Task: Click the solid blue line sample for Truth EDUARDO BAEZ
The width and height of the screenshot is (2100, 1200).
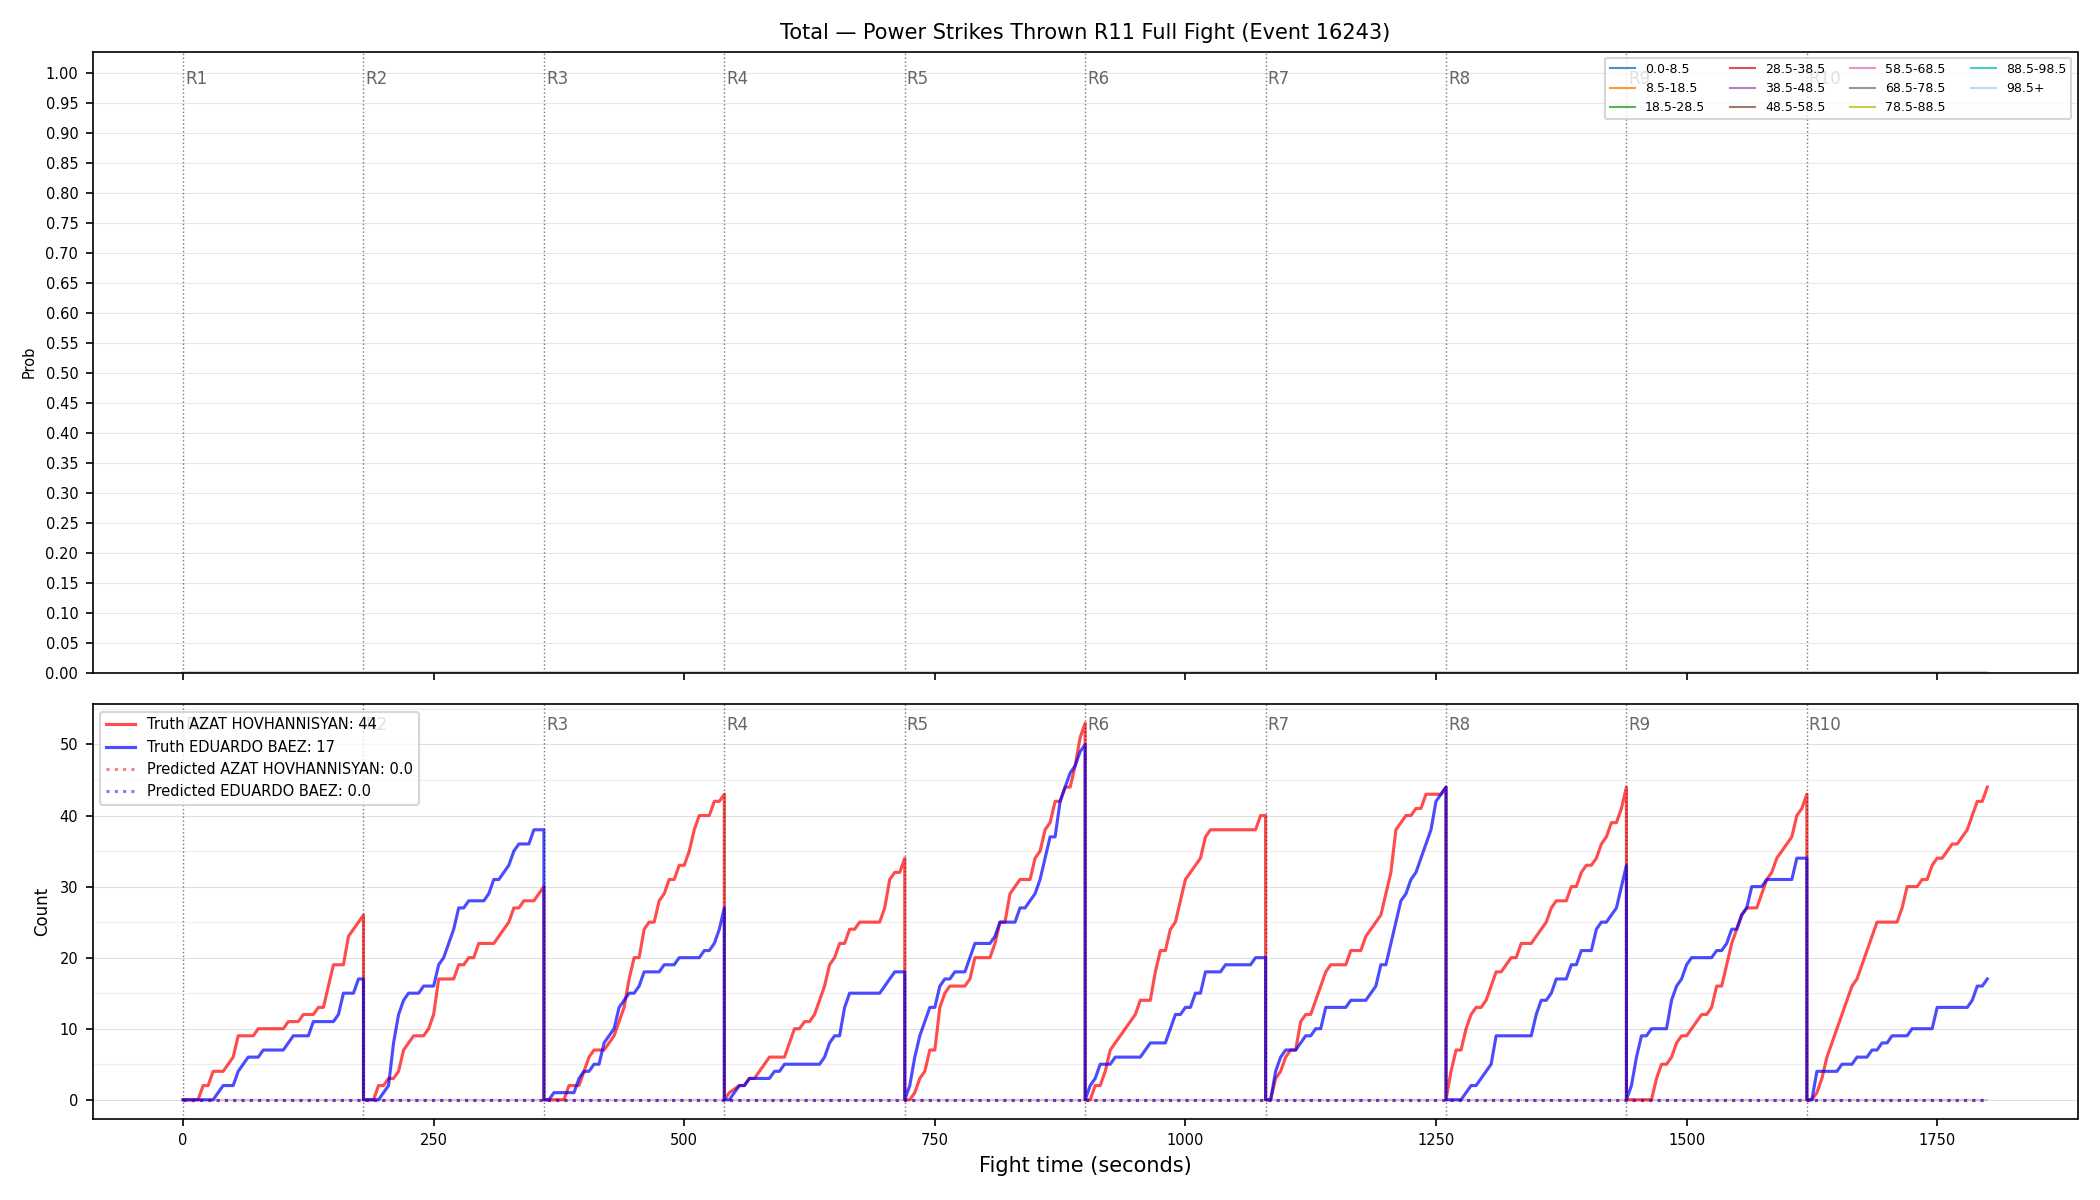Action: pyautogui.click(x=121, y=747)
